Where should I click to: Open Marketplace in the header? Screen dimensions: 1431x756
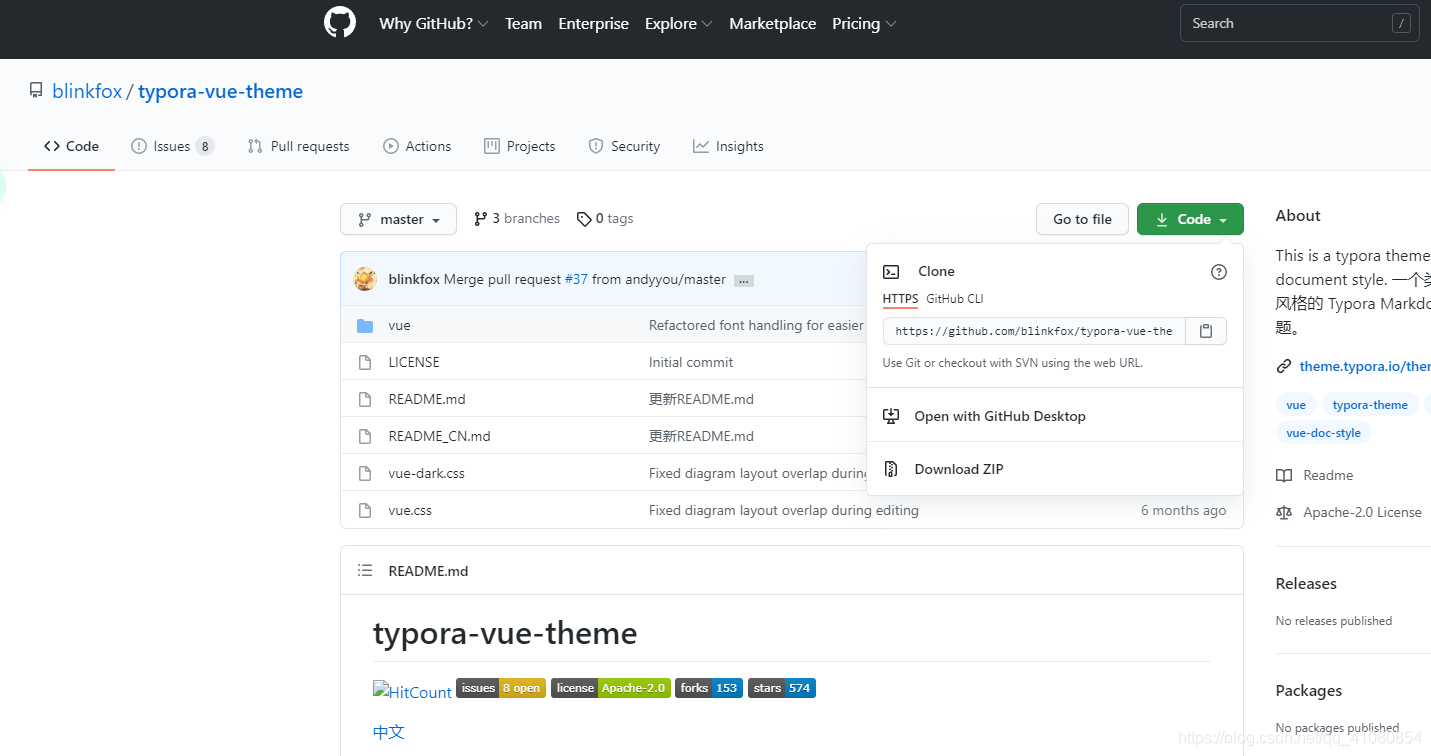[772, 23]
